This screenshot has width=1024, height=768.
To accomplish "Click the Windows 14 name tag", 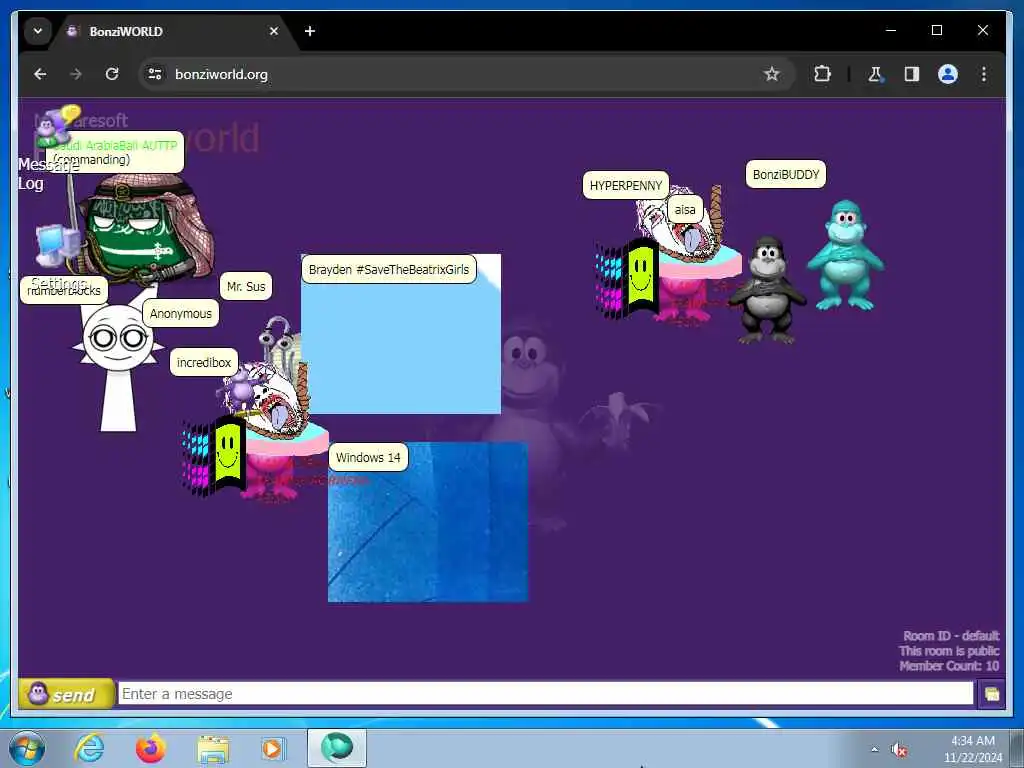I will (x=368, y=457).
